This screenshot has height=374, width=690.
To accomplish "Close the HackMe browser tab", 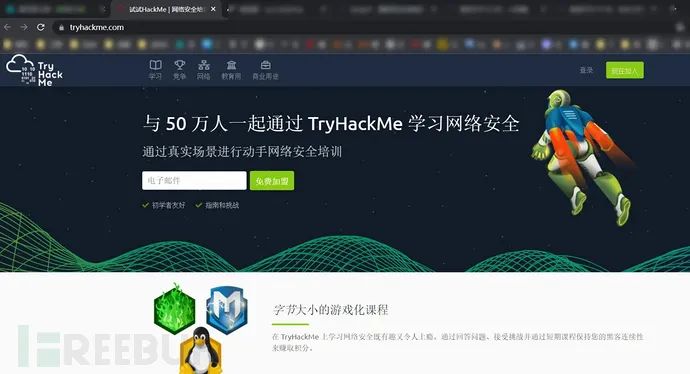I will (x=213, y=9).
